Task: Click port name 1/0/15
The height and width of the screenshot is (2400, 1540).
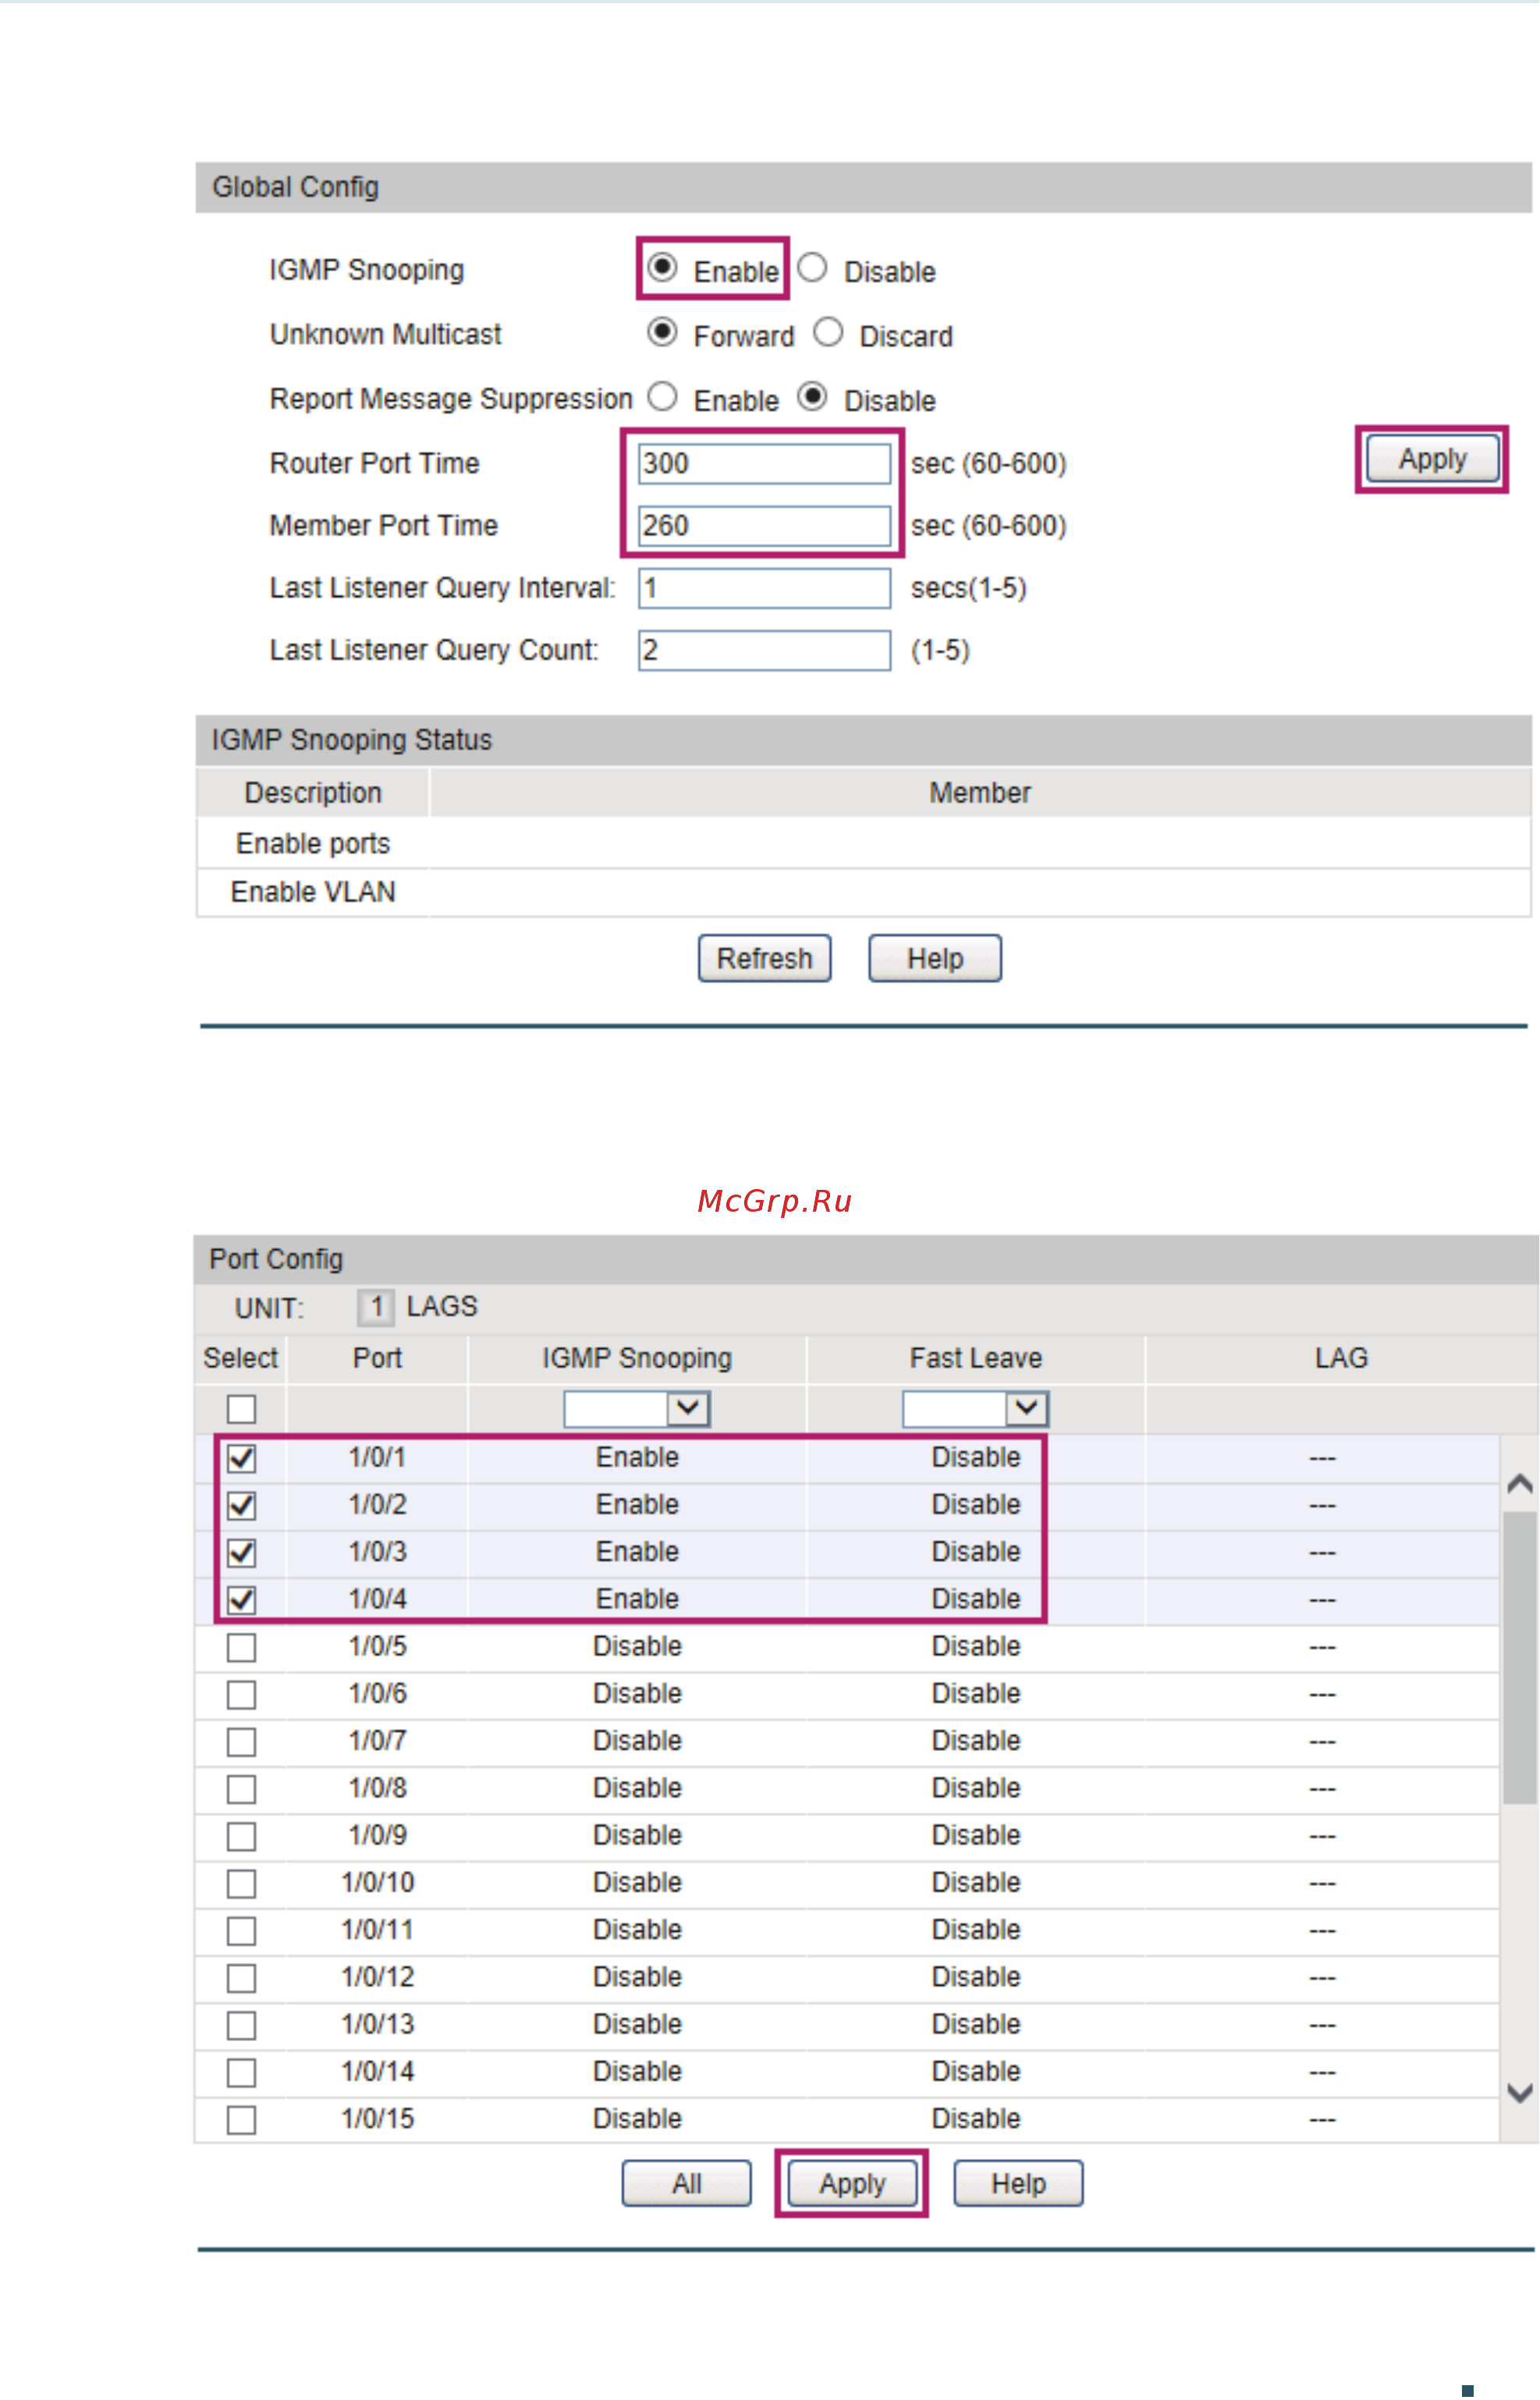Action: (377, 2118)
